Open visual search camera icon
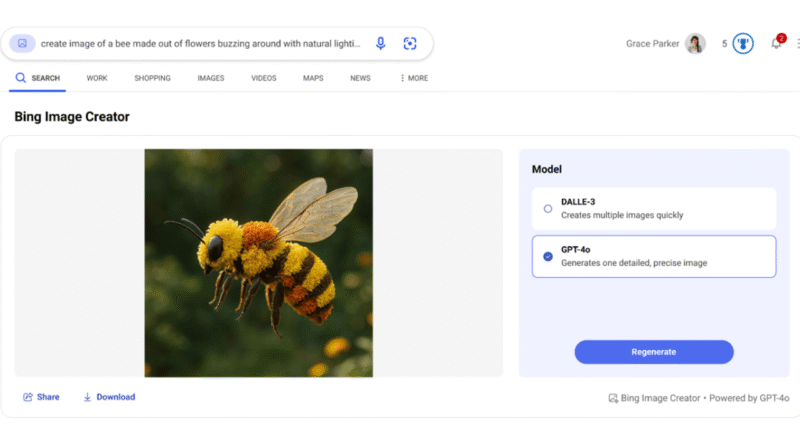 (409, 44)
